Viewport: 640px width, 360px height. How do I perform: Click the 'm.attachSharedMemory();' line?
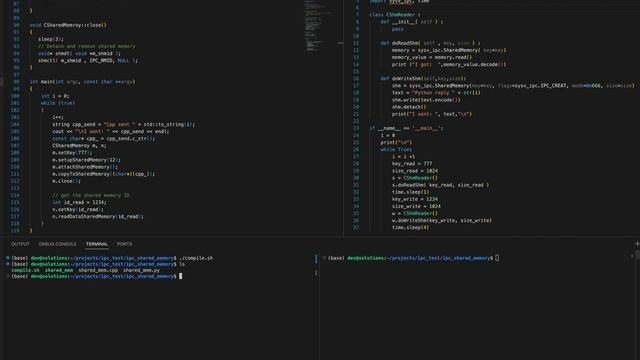click(x=85, y=167)
